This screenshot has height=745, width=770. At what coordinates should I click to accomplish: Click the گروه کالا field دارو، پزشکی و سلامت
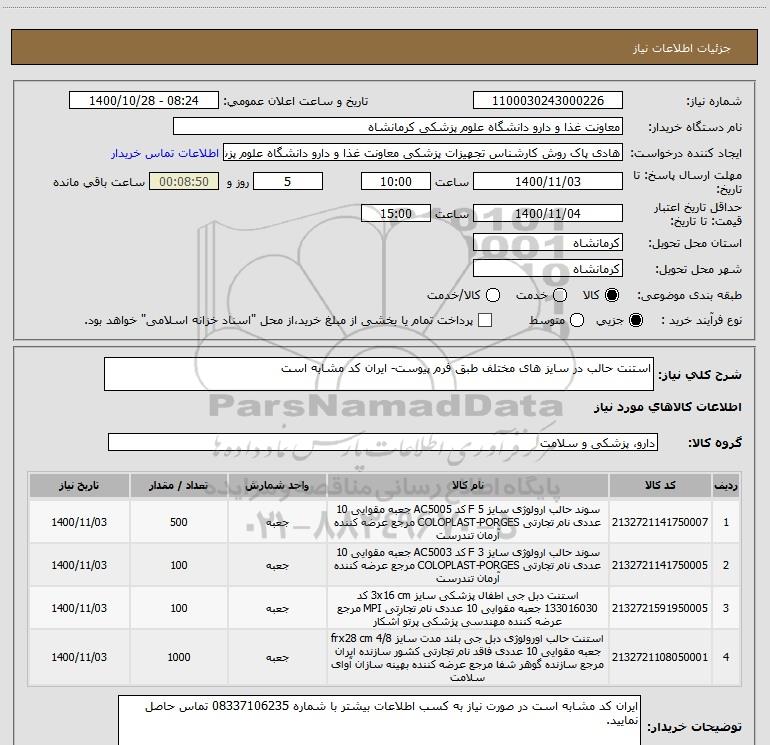(x=383, y=442)
